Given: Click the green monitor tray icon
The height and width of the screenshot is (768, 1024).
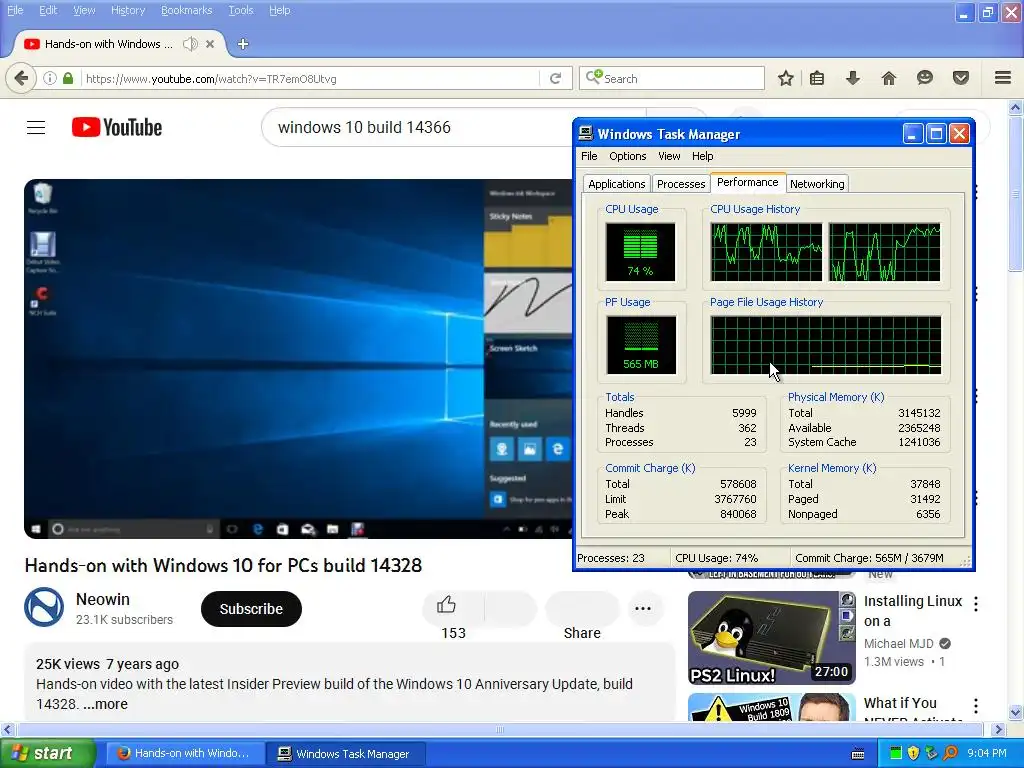Looking at the screenshot, I should (896, 753).
